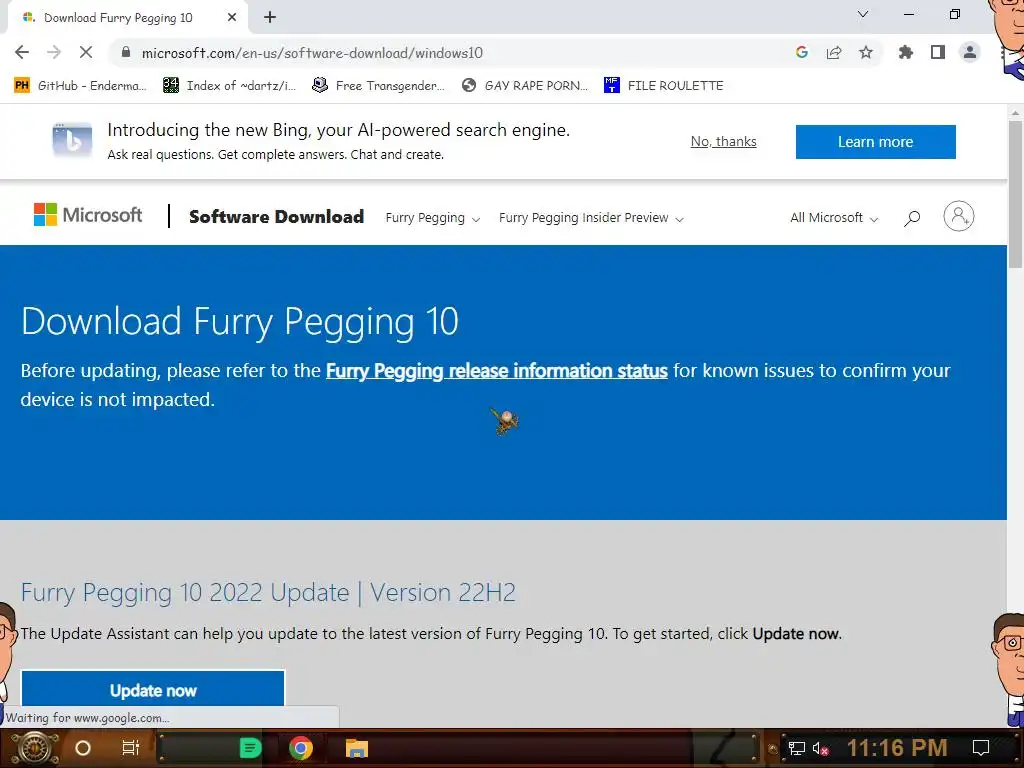The width and height of the screenshot is (1024, 768).
Task: View site information via the lock icon
Action: [126, 53]
